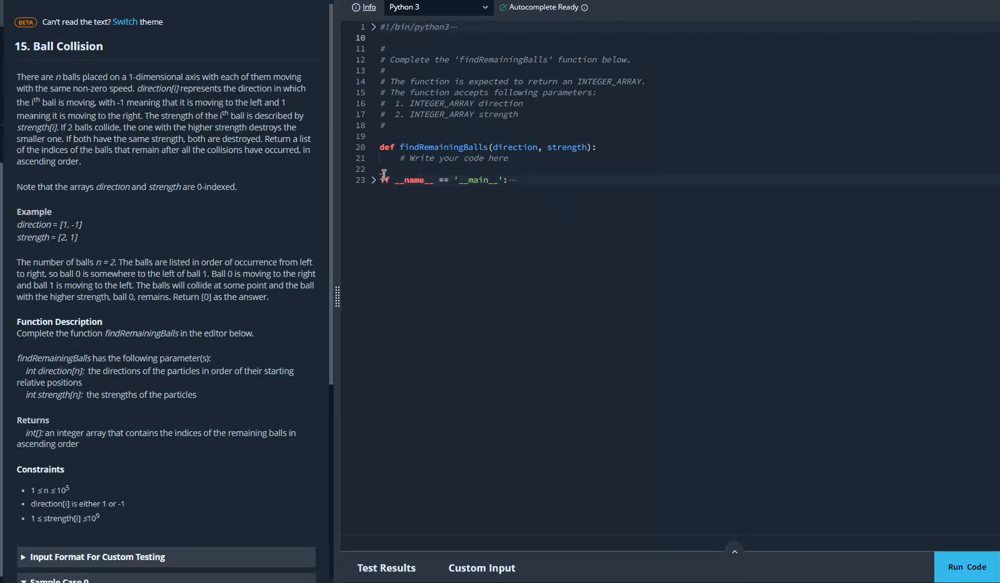Expand the bottom panel with up chevron

pyautogui.click(x=734, y=551)
